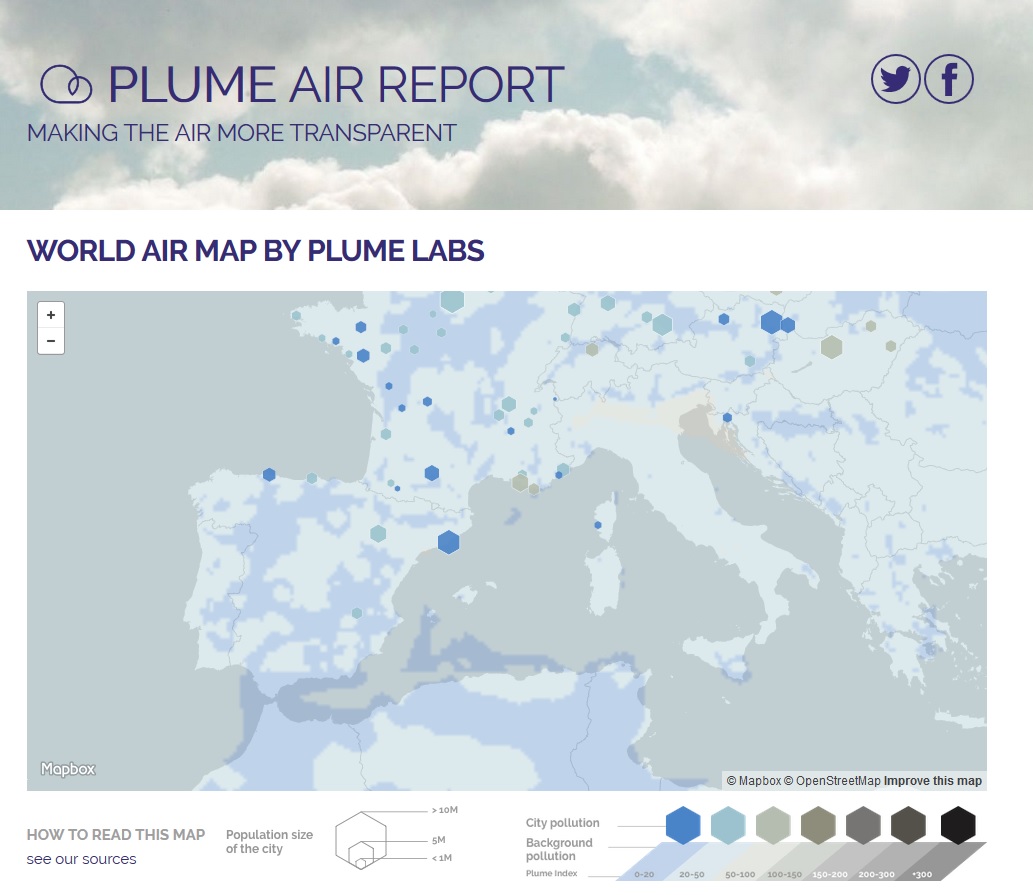Screen dimensions: 1033x895
Task: Open the © OpenStreetMap attribution link
Action: (831, 781)
